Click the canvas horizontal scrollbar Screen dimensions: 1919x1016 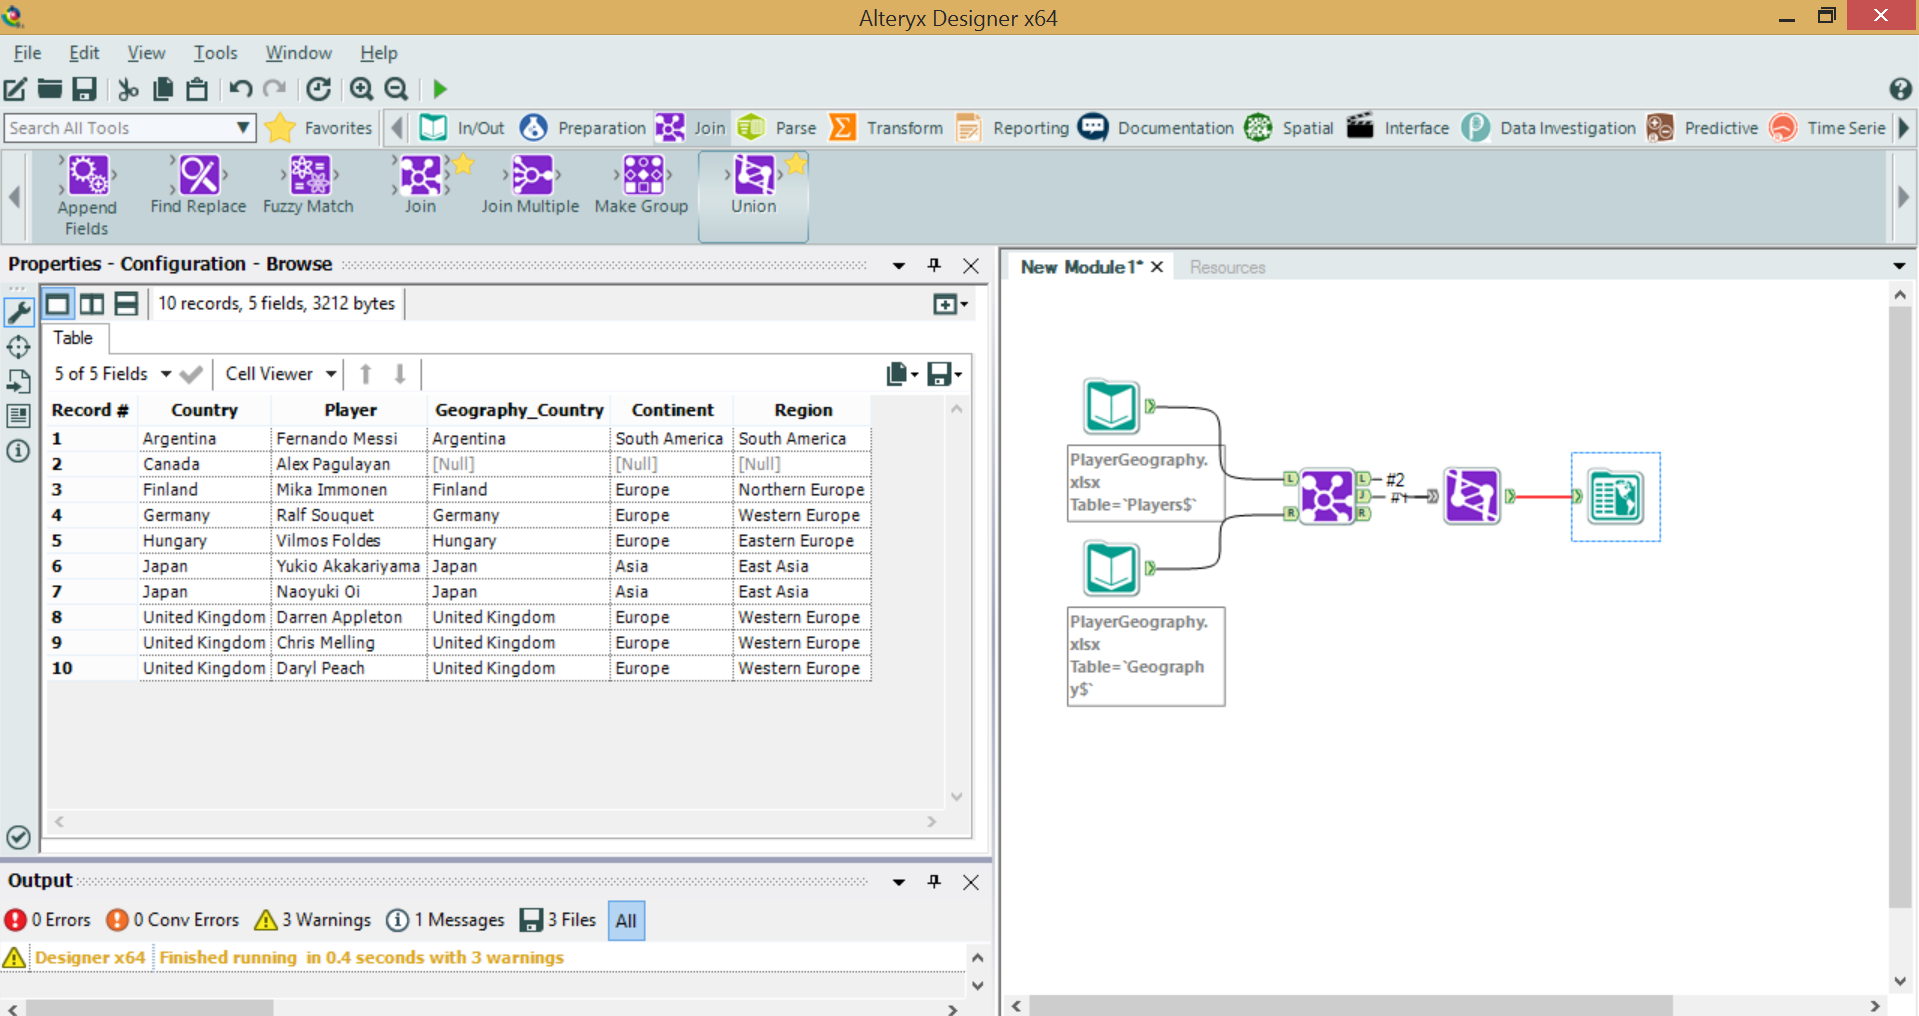coord(1350,1005)
